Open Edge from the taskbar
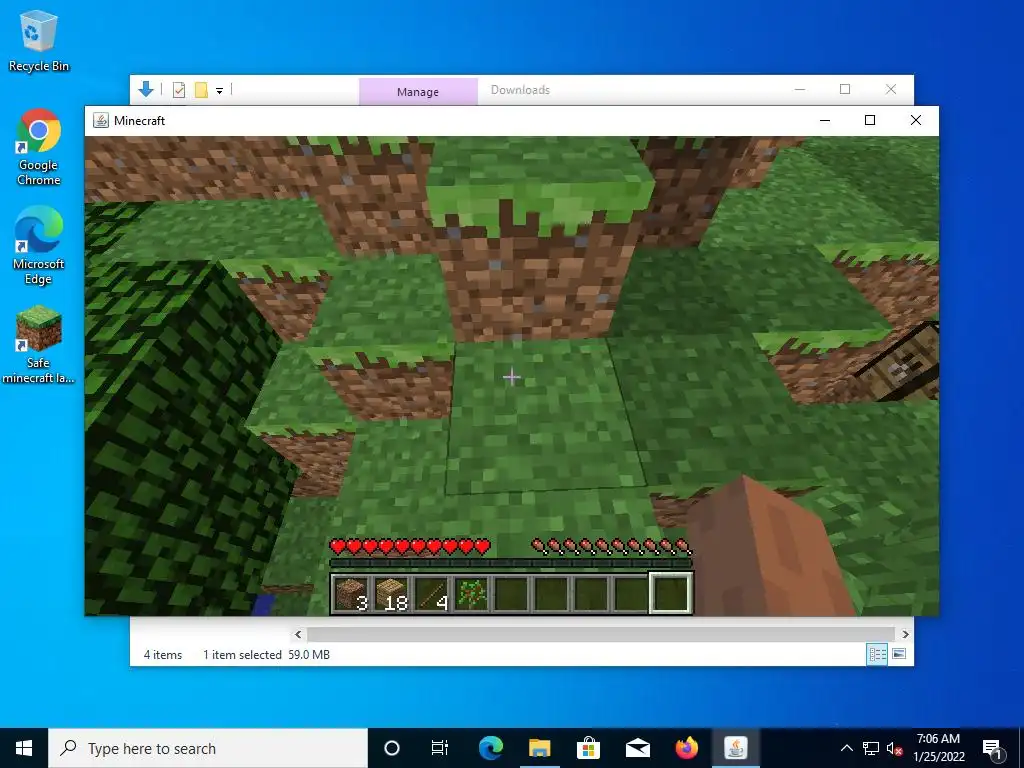Screen dimensions: 1024x768 490,748
